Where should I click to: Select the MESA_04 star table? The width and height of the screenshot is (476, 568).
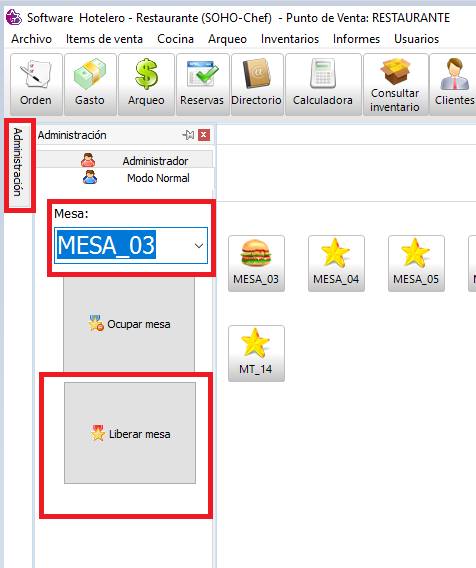[336, 263]
